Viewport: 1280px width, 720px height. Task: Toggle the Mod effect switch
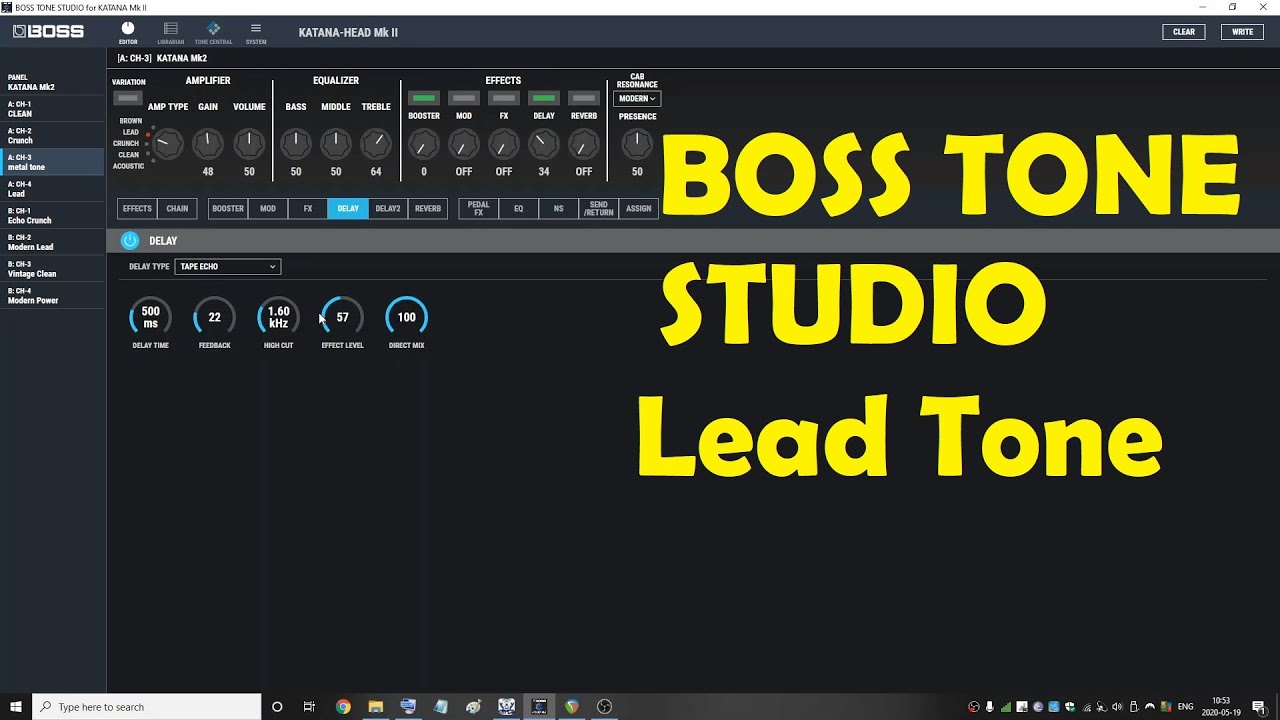464,98
